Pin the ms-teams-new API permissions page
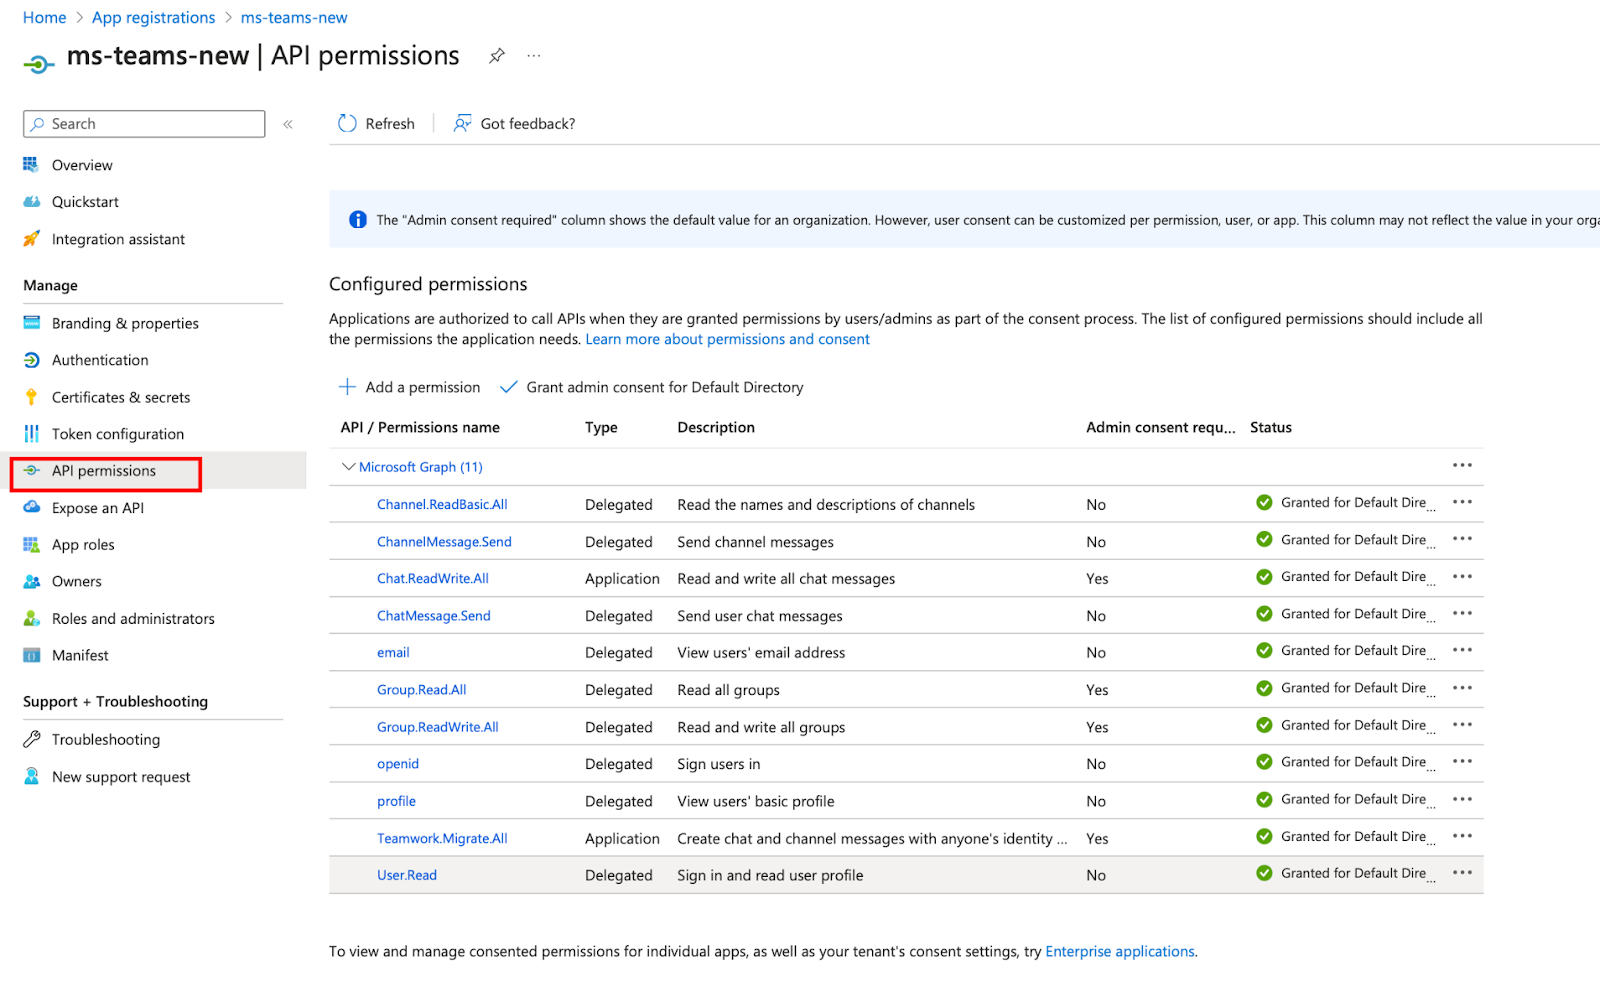The height and width of the screenshot is (984, 1600). (496, 56)
